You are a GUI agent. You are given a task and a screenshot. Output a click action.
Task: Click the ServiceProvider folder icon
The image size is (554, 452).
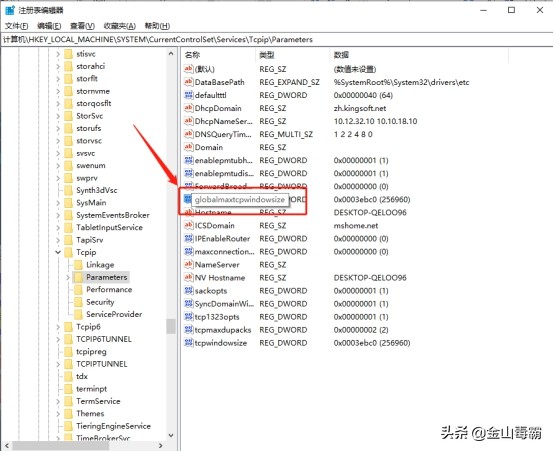point(78,315)
